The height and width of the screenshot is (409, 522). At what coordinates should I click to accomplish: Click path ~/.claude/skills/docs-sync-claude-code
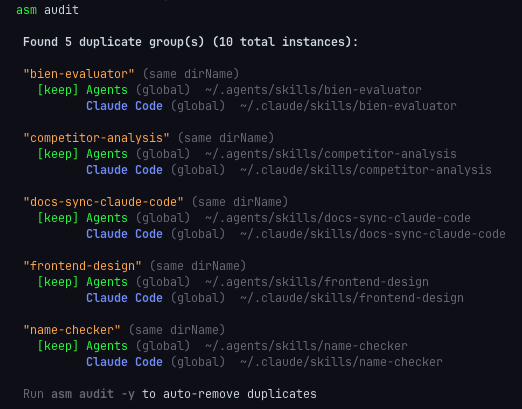(x=373, y=234)
